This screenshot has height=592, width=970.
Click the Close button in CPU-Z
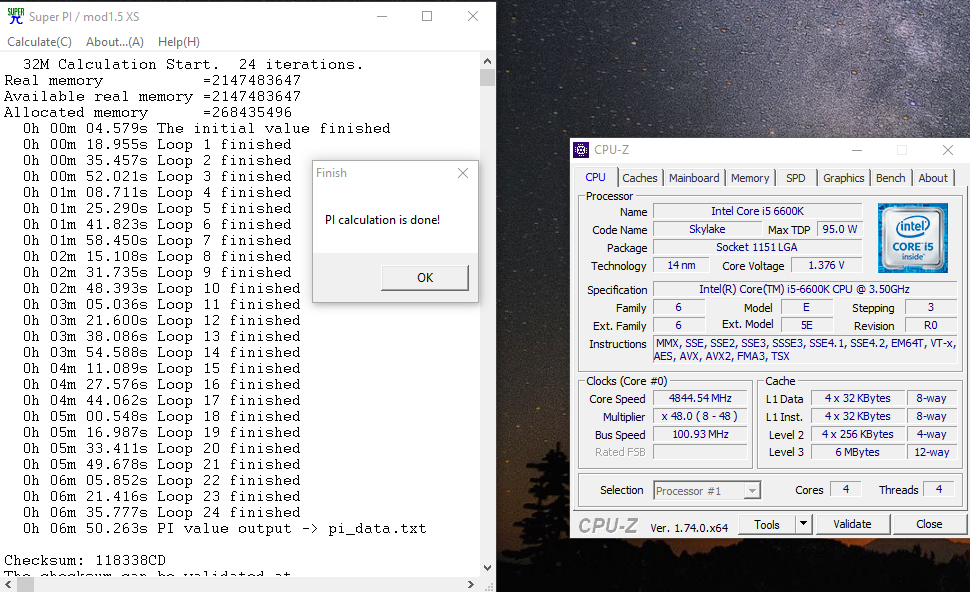[929, 525]
